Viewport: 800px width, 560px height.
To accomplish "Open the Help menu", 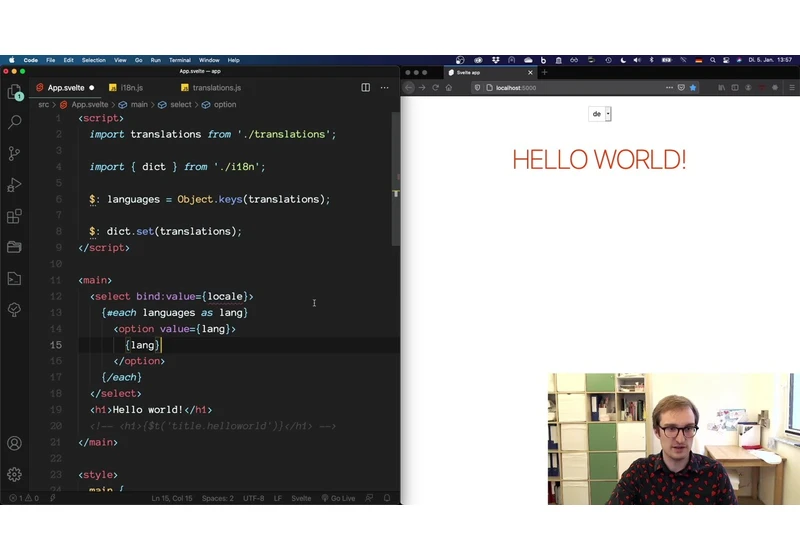I will 234,60.
